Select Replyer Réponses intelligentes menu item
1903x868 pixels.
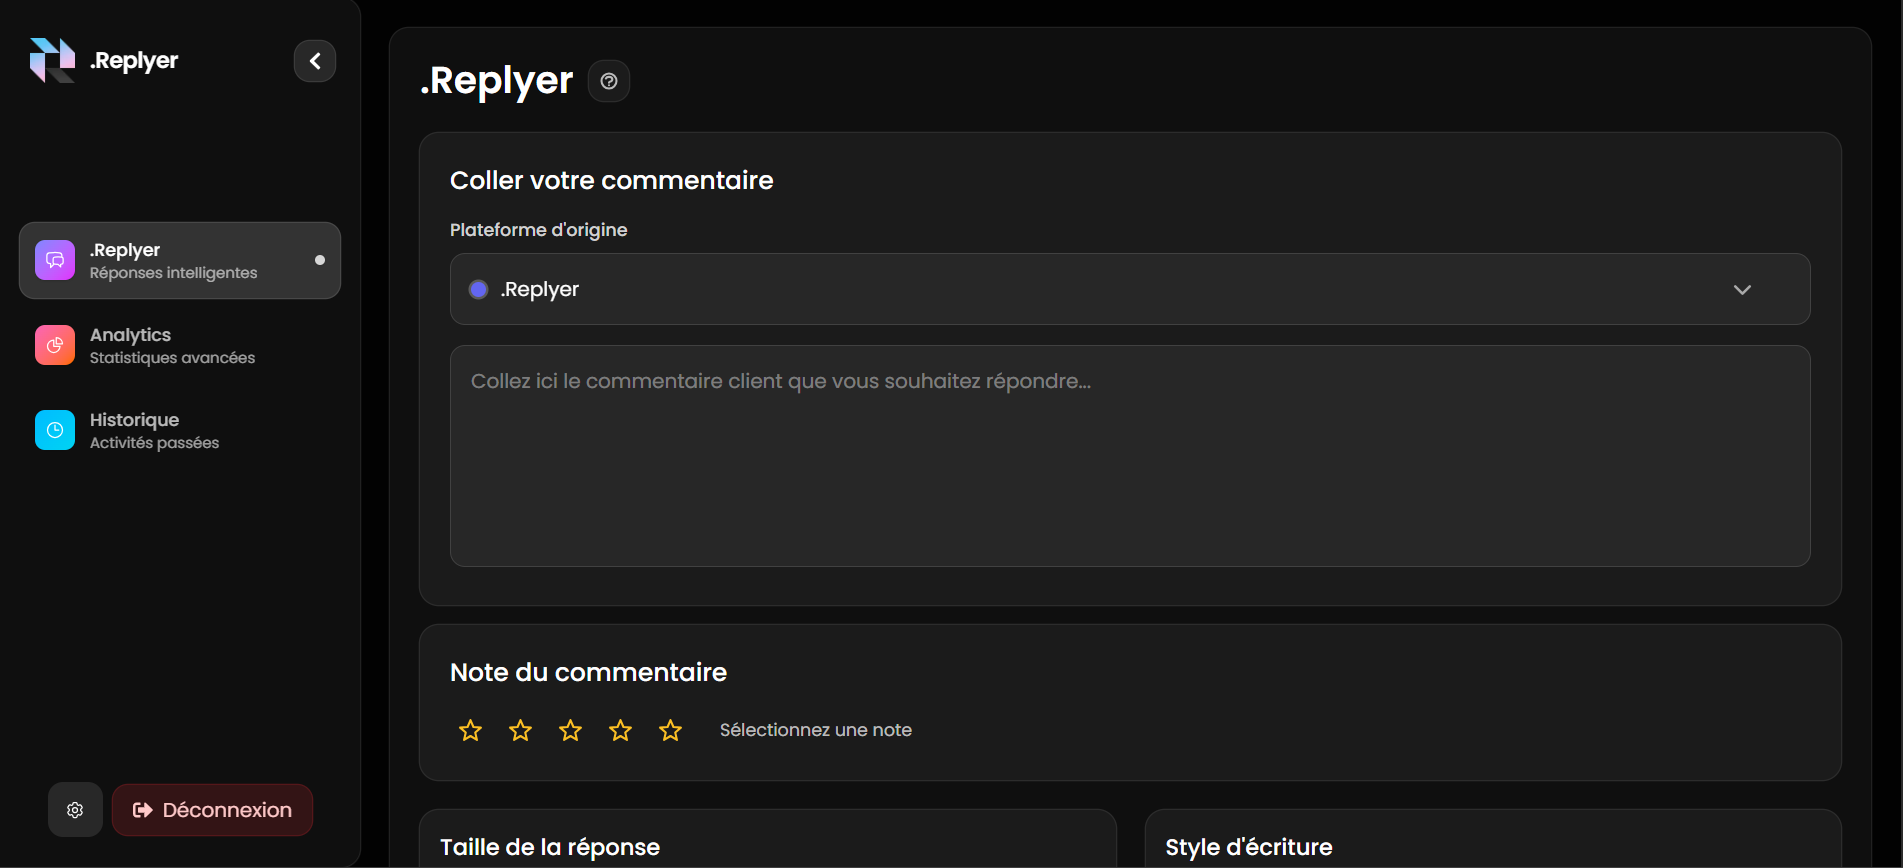pyautogui.click(x=180, y=261)
